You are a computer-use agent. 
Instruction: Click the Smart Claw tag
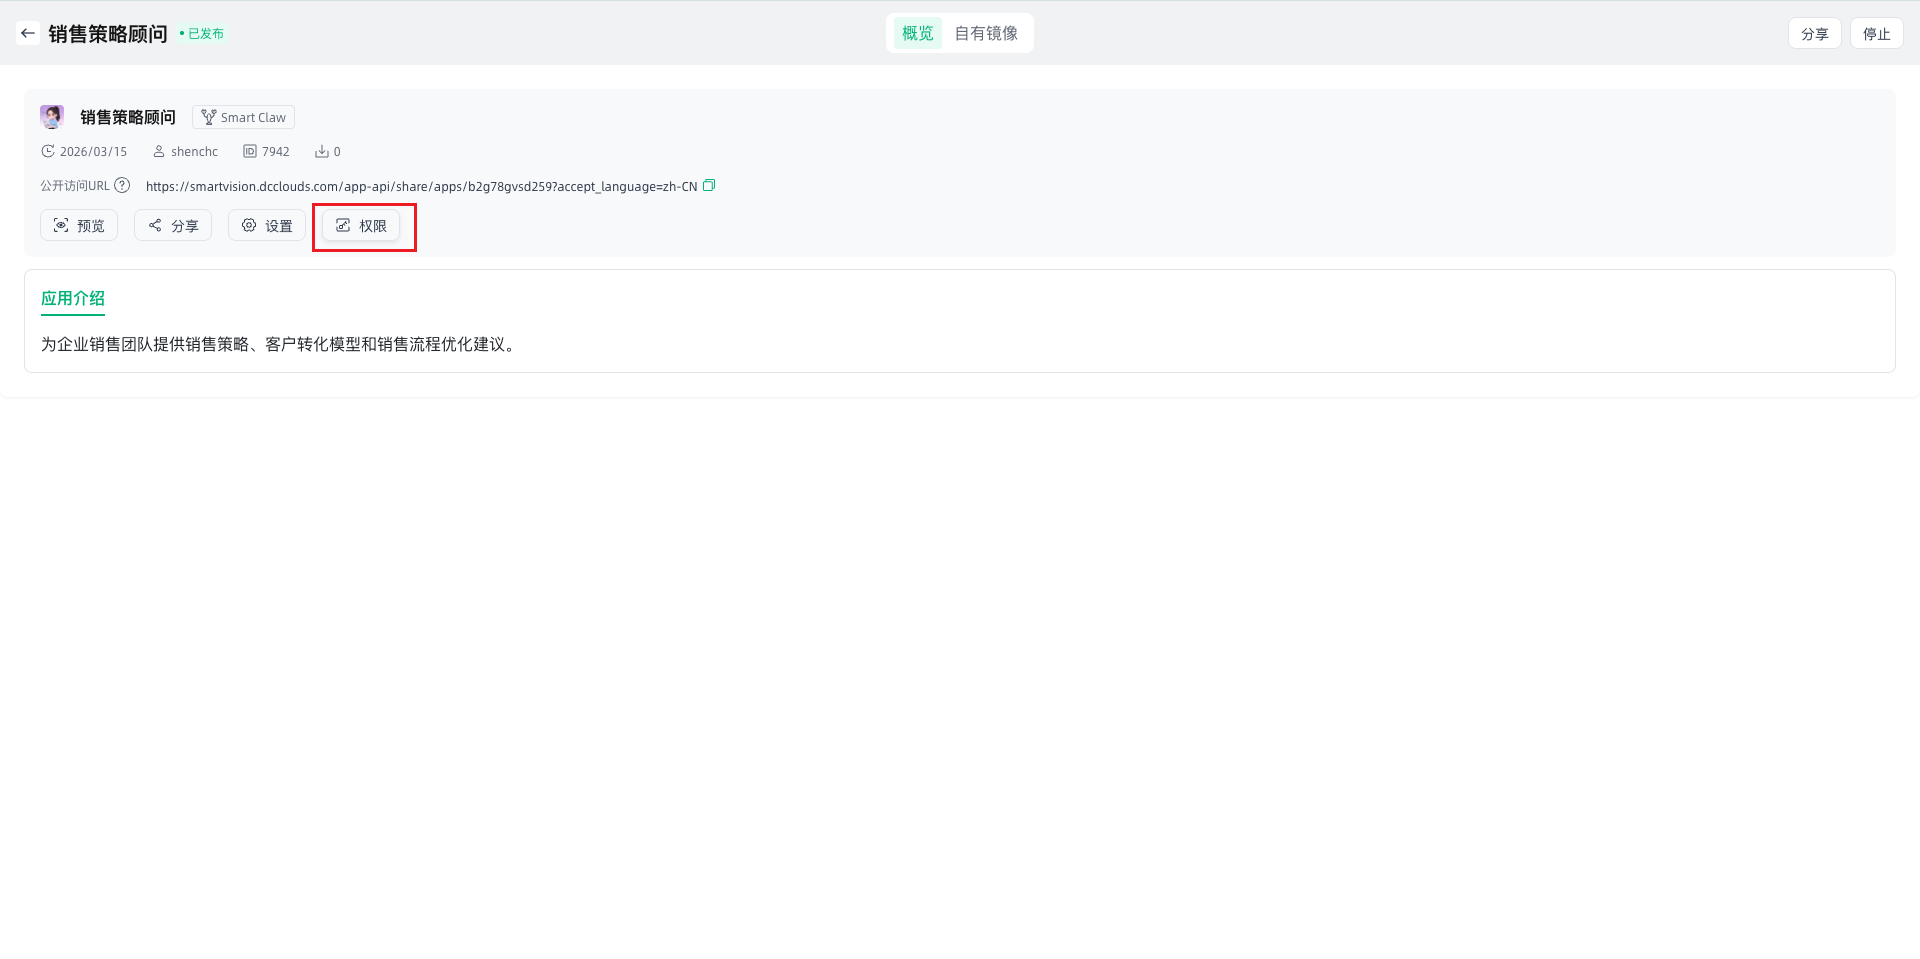[x=243, y=117]
